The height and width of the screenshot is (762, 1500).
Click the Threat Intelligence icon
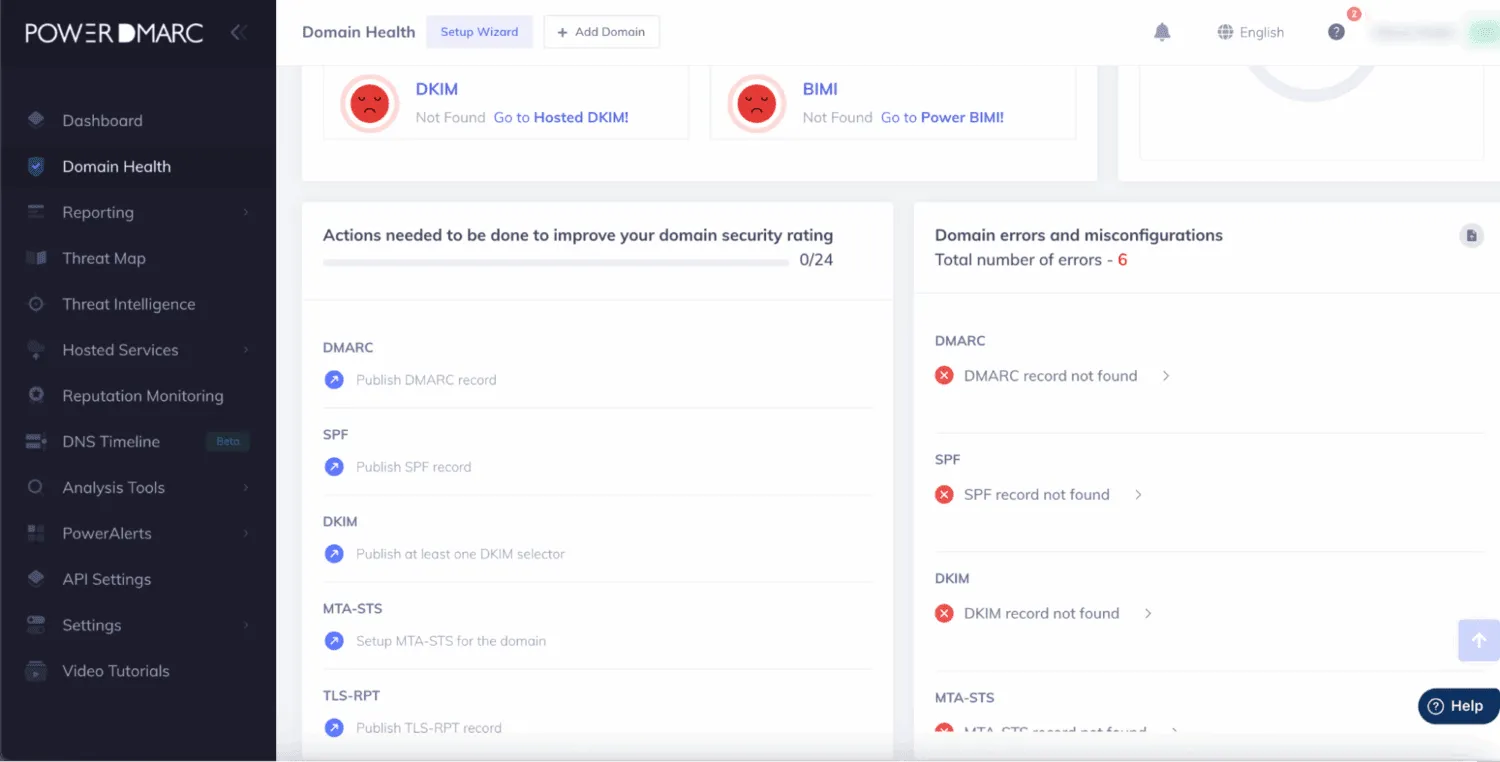[36, 304]
